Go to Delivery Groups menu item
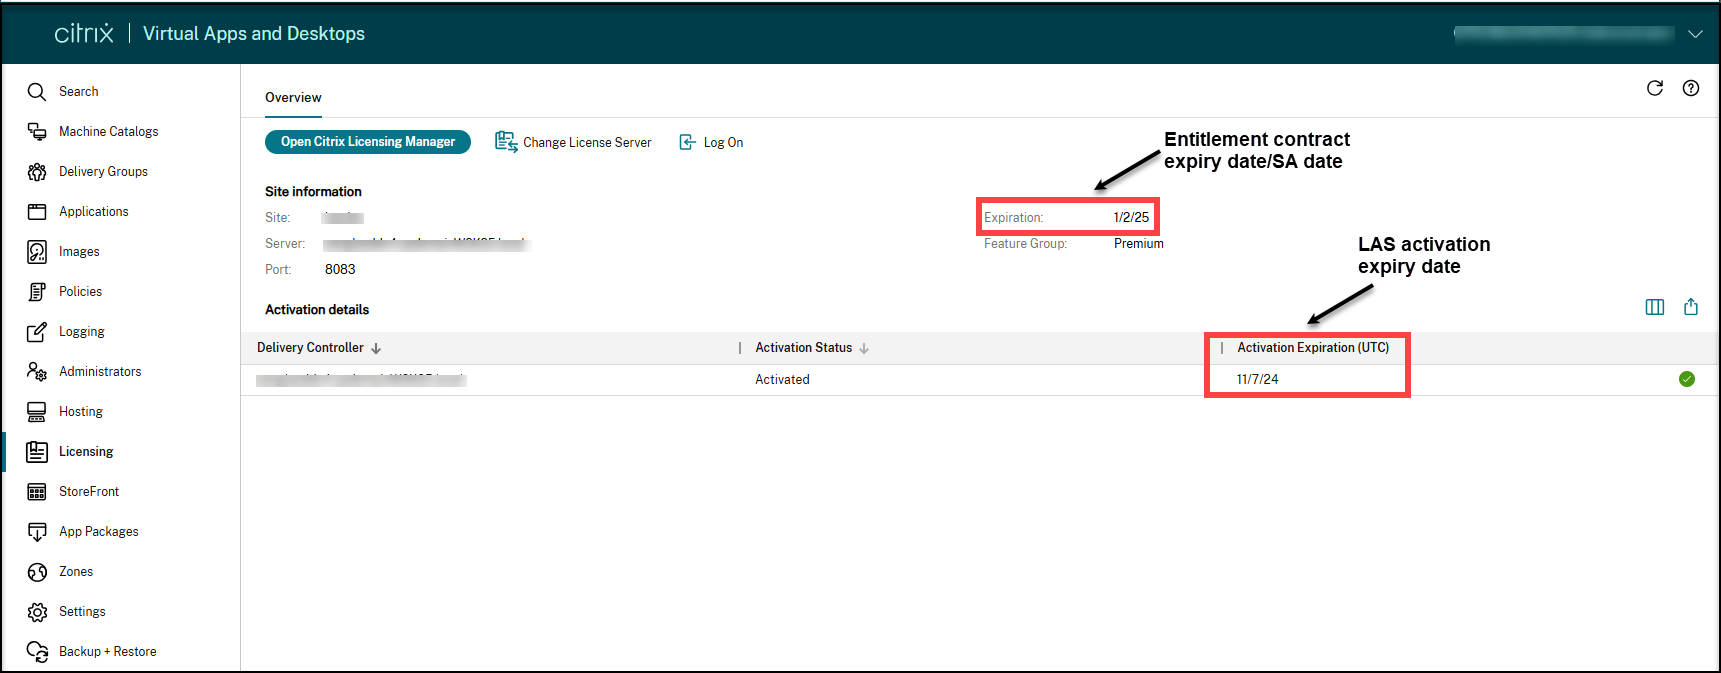The image size is (1721, 673). coord(103,172)
